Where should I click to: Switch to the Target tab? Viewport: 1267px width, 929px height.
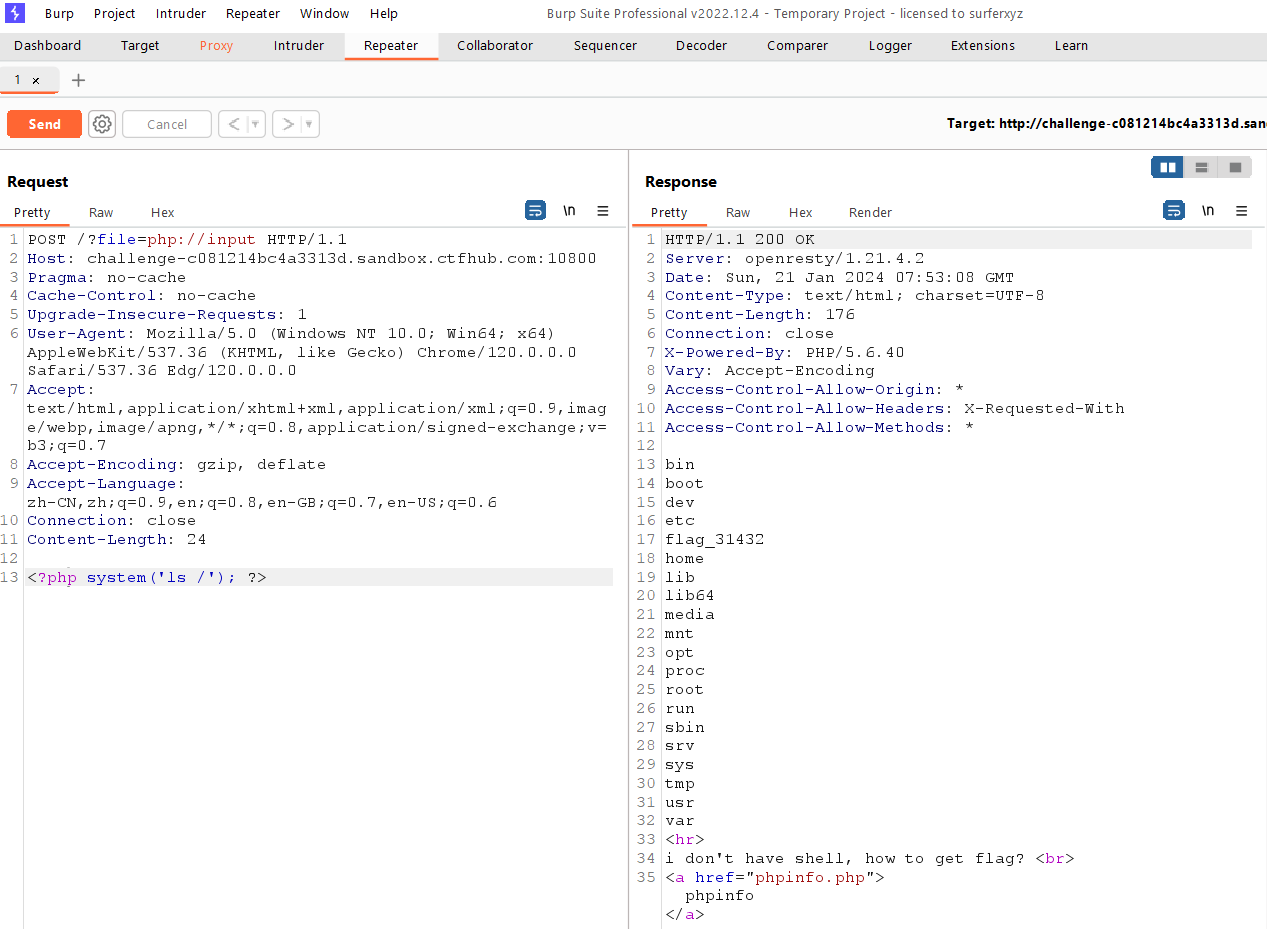click(x=140, y=46)
